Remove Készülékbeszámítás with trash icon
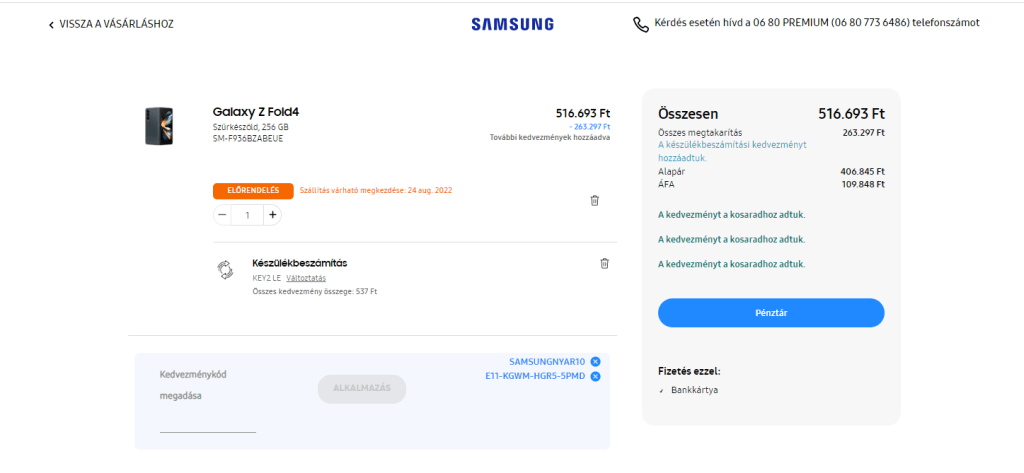 (604, 263)
